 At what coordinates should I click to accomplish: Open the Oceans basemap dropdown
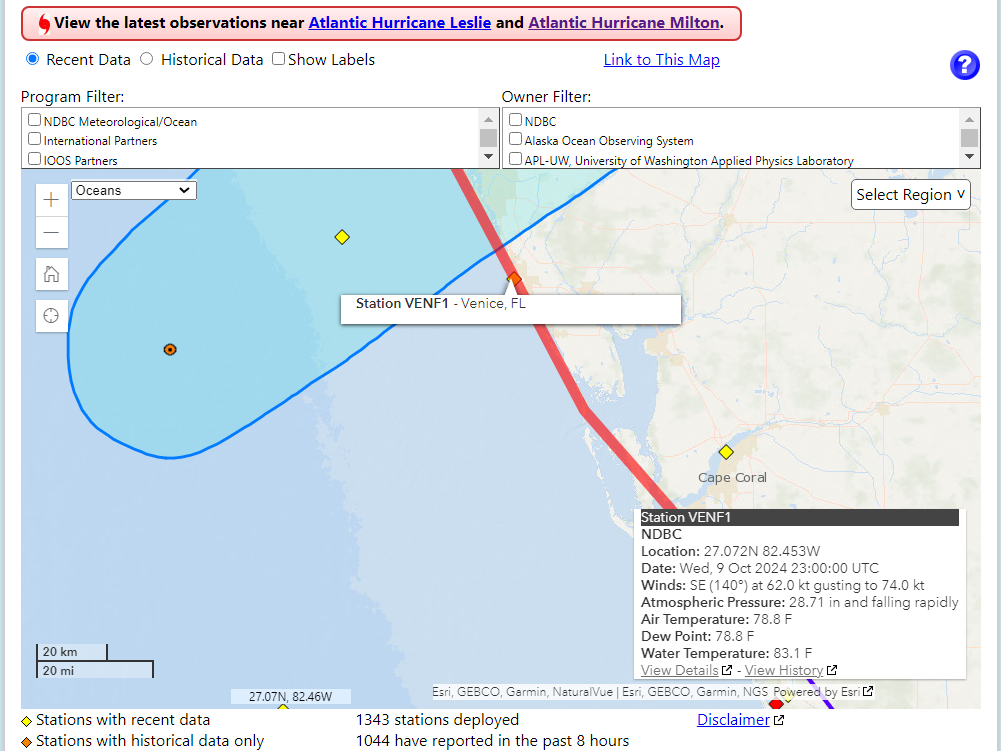point(133,190)
